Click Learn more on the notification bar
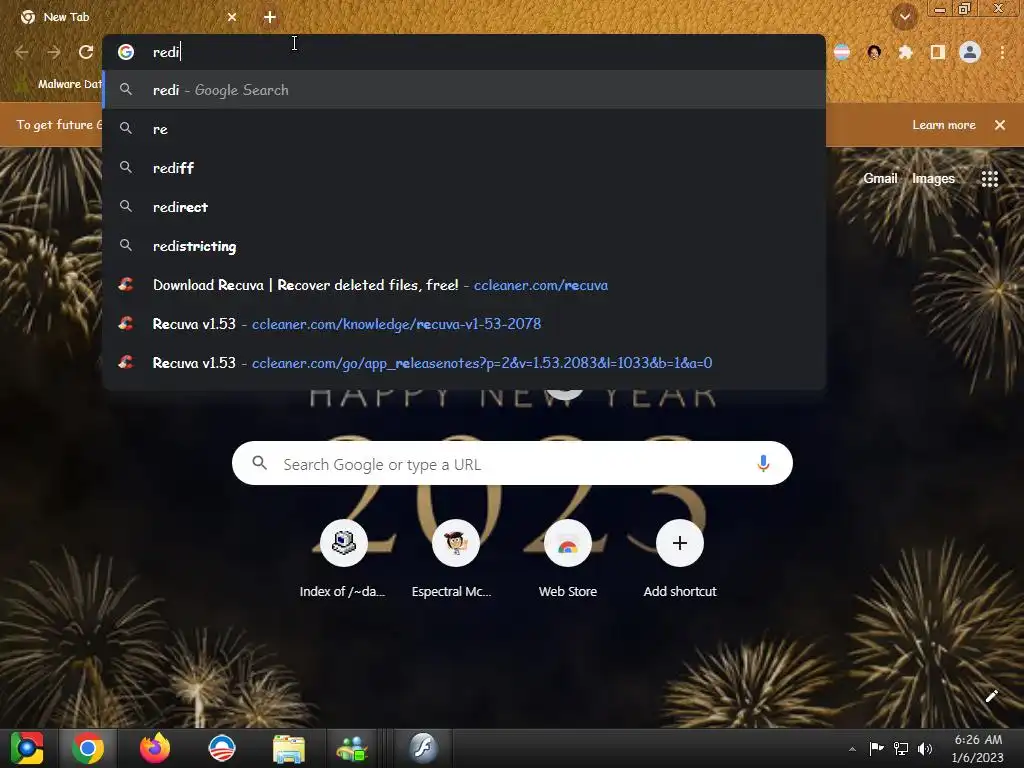The height and width of the screenshot is (768, 1024). coord(944,125)
